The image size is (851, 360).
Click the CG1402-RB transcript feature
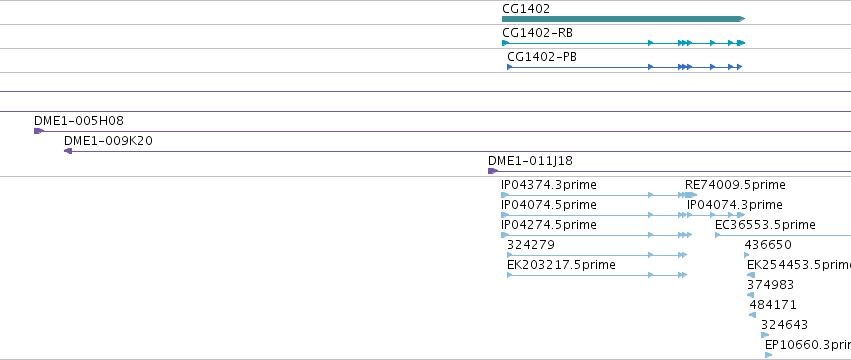click(x=624, y=43)
